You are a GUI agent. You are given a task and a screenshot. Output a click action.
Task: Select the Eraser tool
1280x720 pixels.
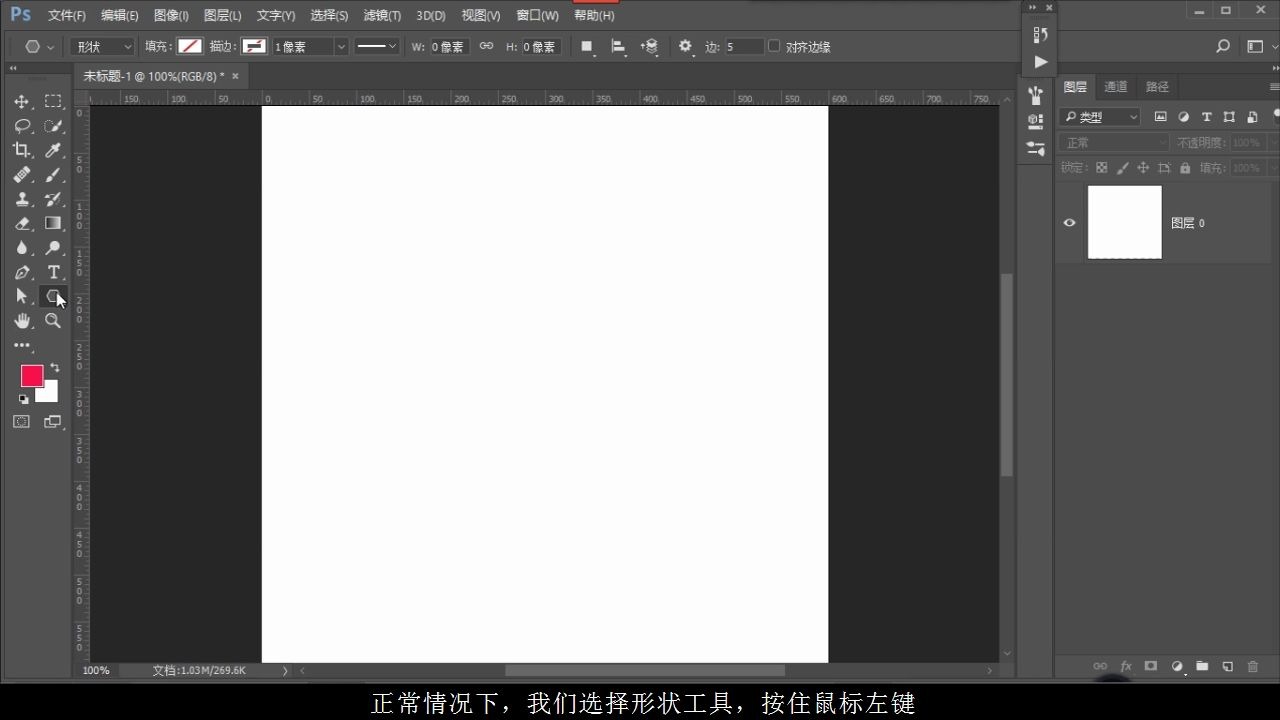tap(21, 223)
